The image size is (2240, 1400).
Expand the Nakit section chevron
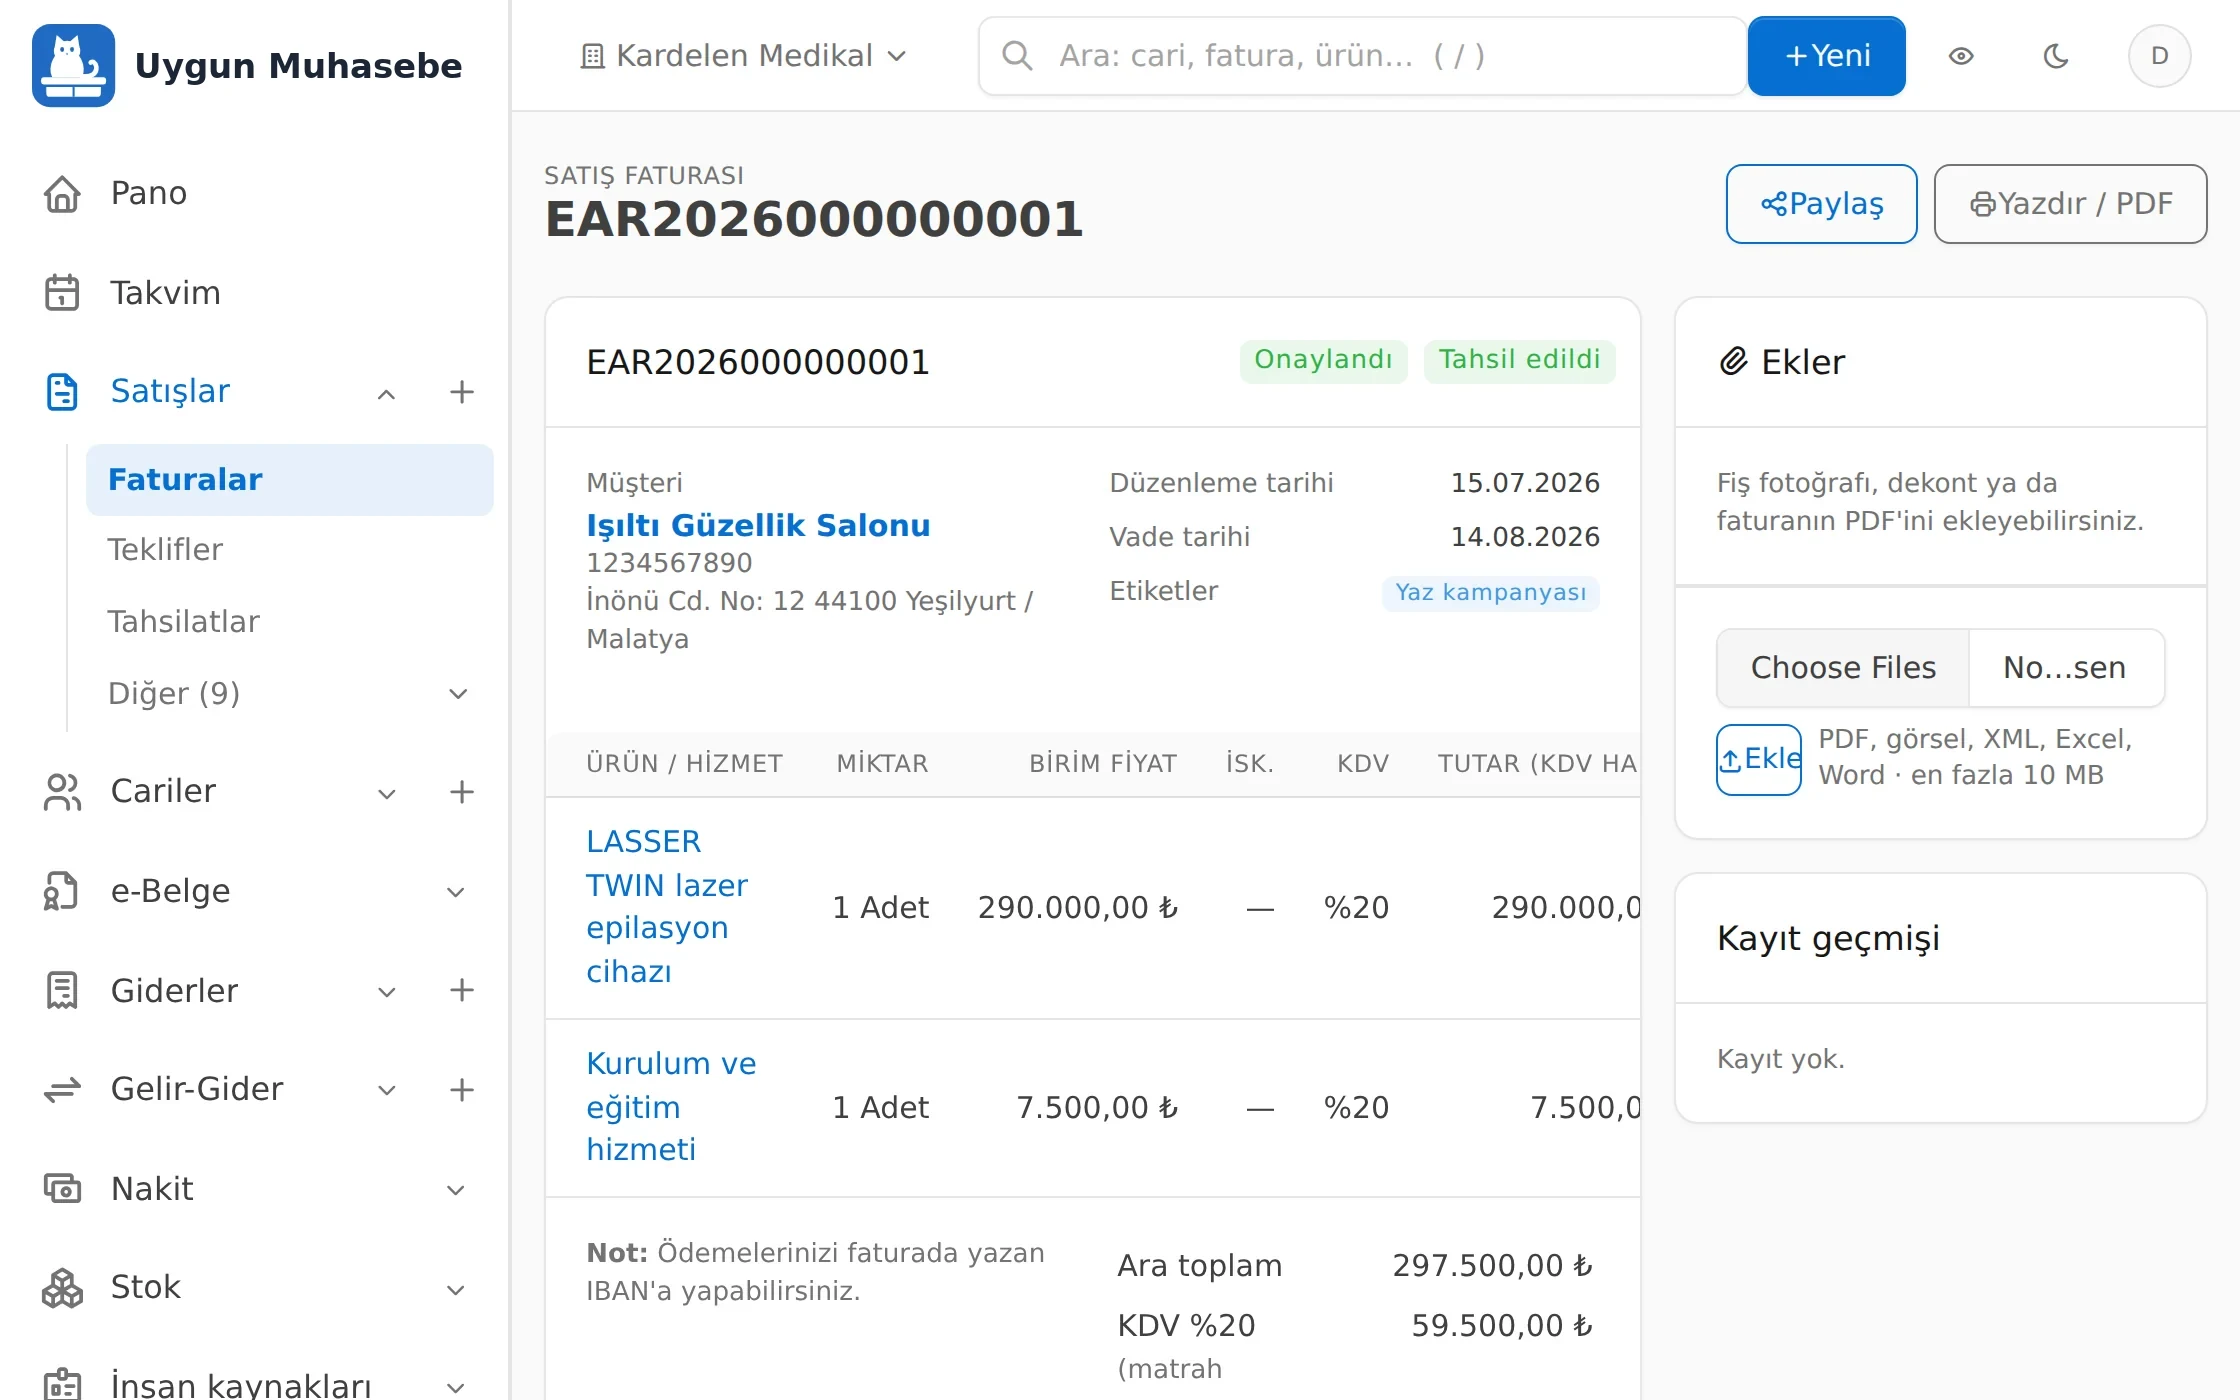pos(455,1190)
